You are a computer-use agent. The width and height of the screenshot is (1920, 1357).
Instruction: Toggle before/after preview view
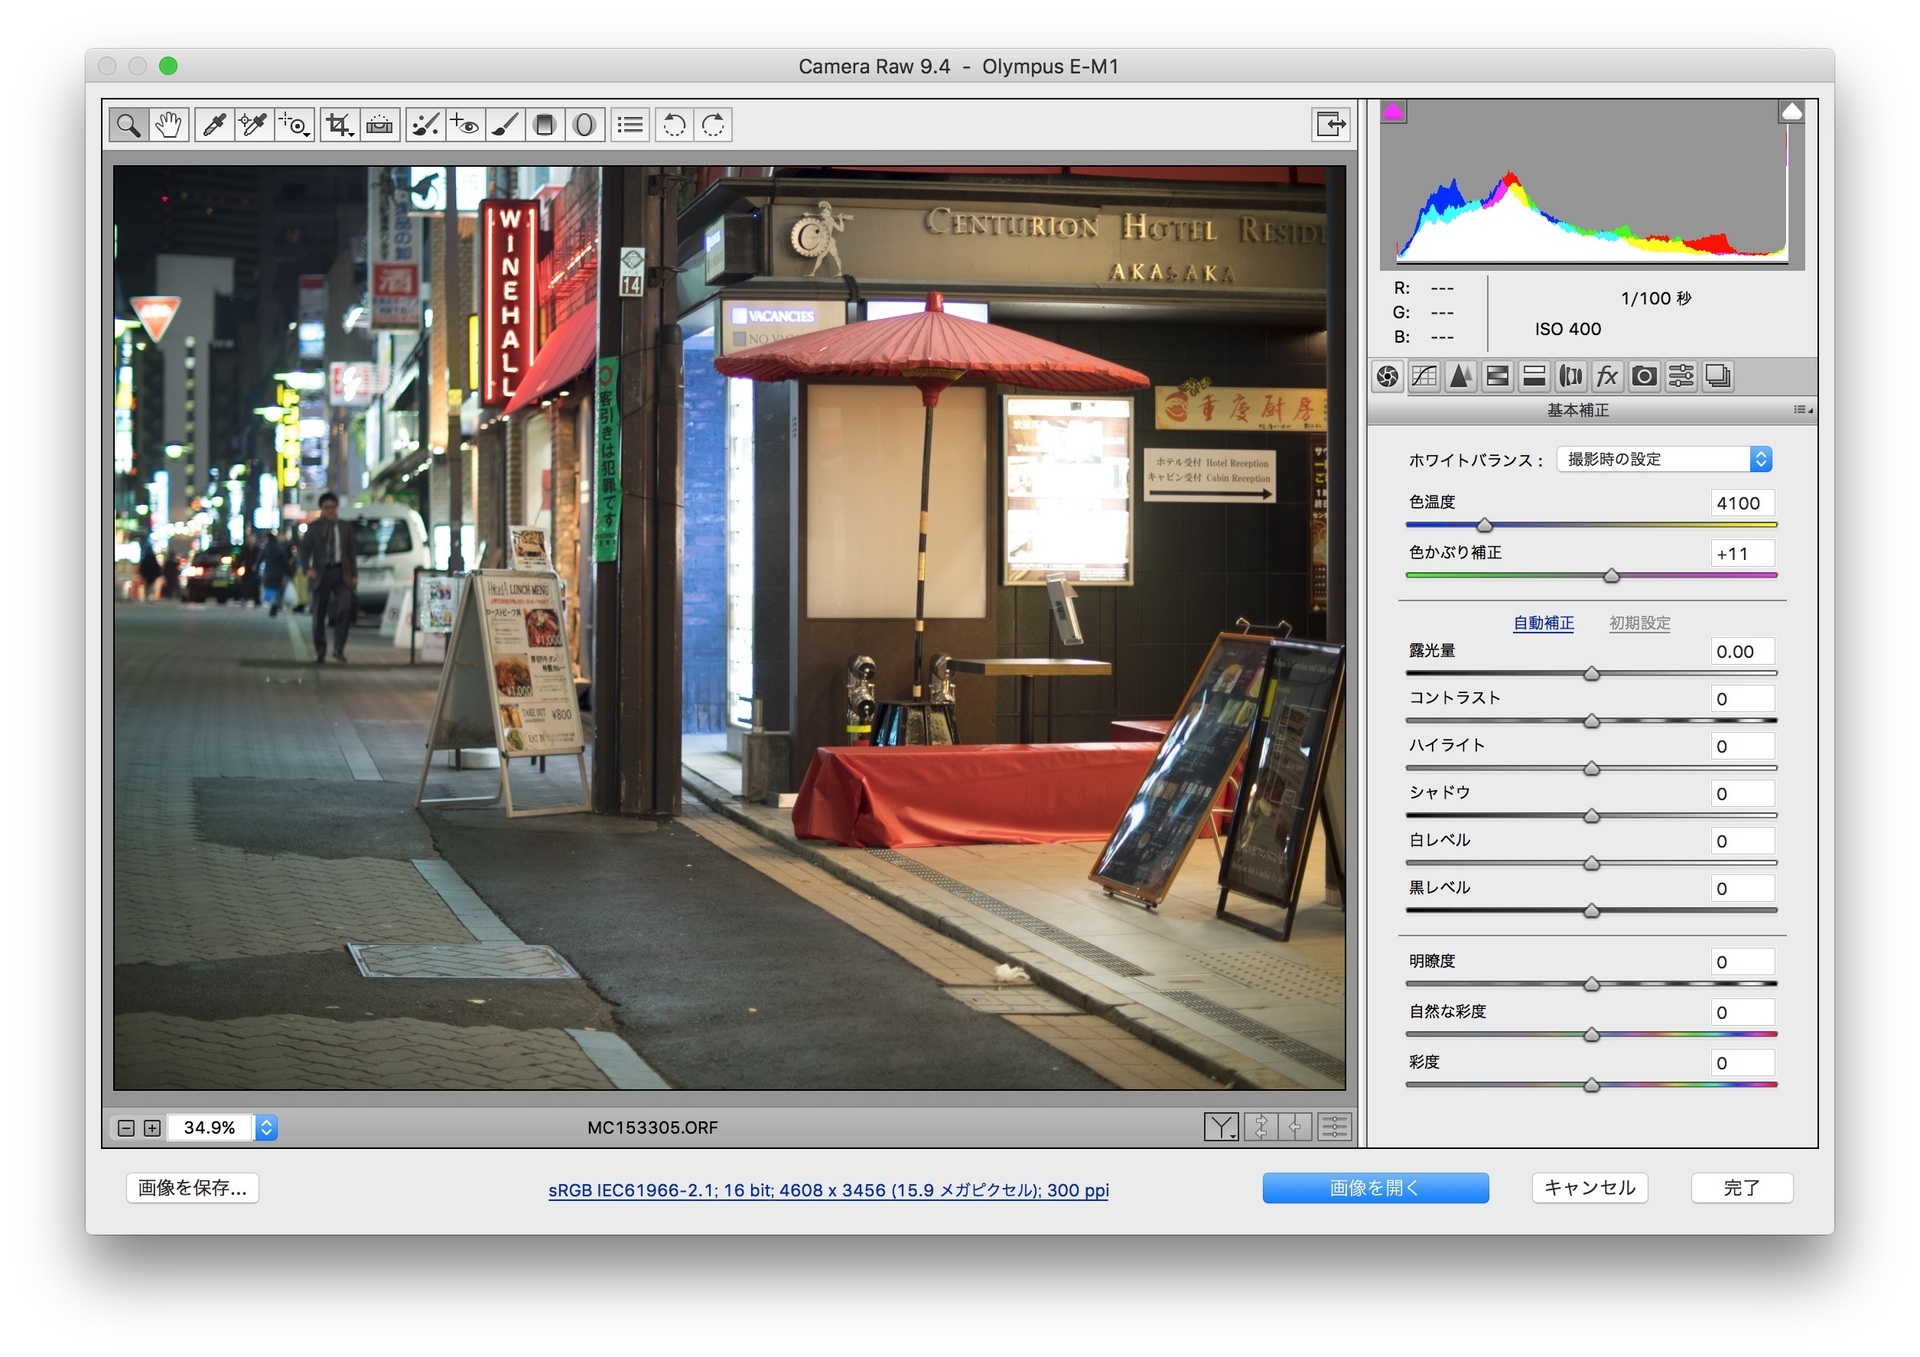pyautogui.click(x=1221, y=1128)
